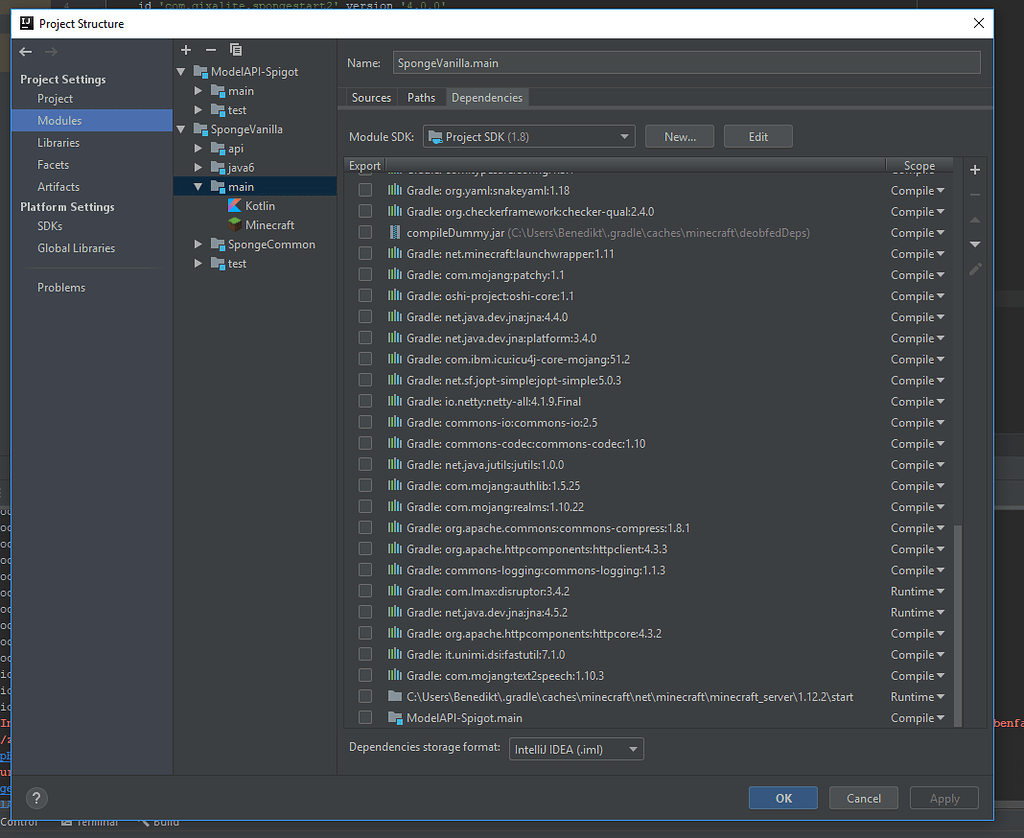Check export for commons-io:2.5
The height and width of the screenshot is (838, 1024).
(x=365, y=423)
